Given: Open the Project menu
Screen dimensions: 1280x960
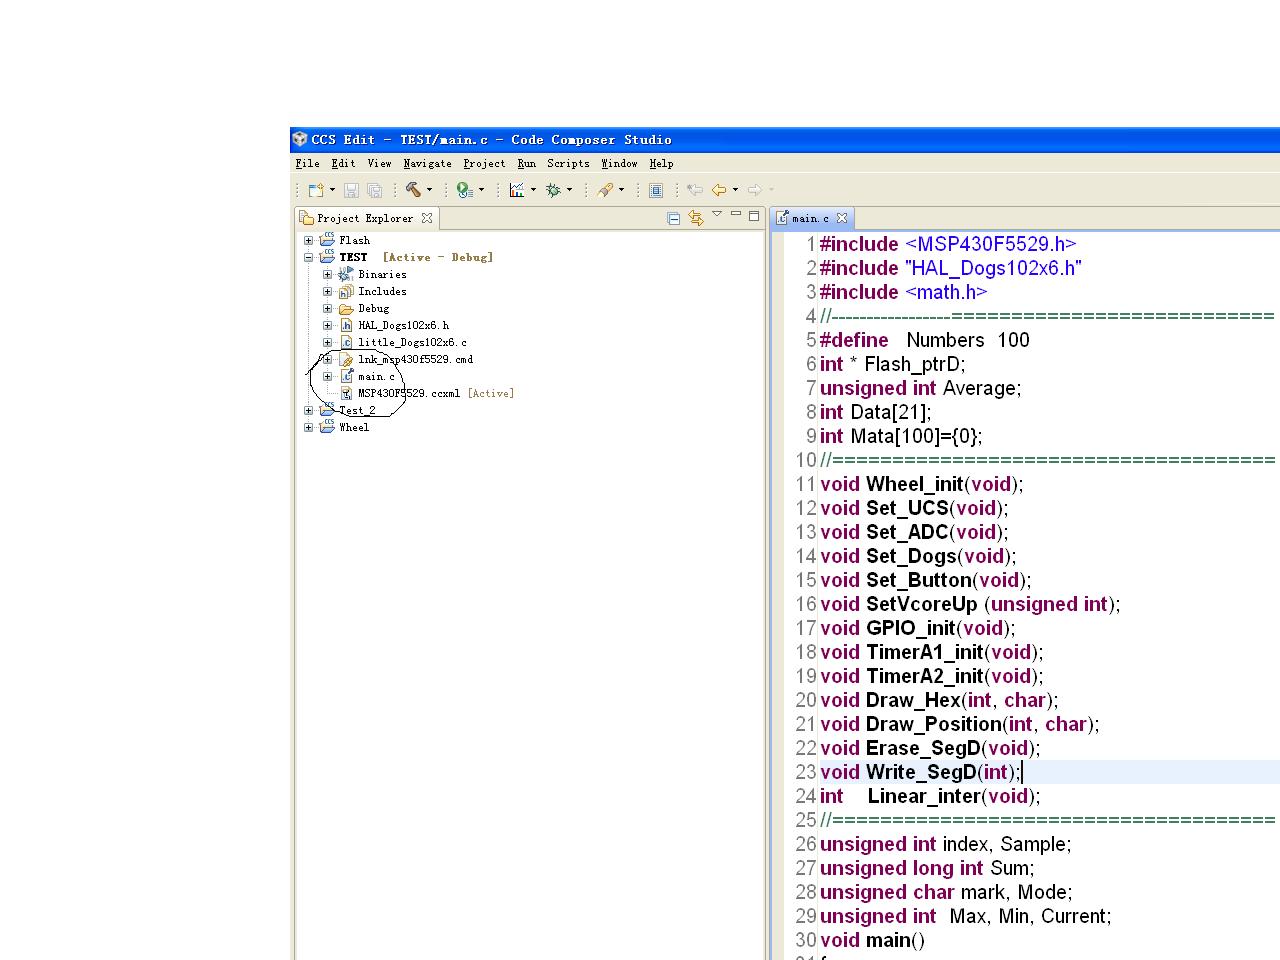Looking at the screenshot, I should (484, 163).
